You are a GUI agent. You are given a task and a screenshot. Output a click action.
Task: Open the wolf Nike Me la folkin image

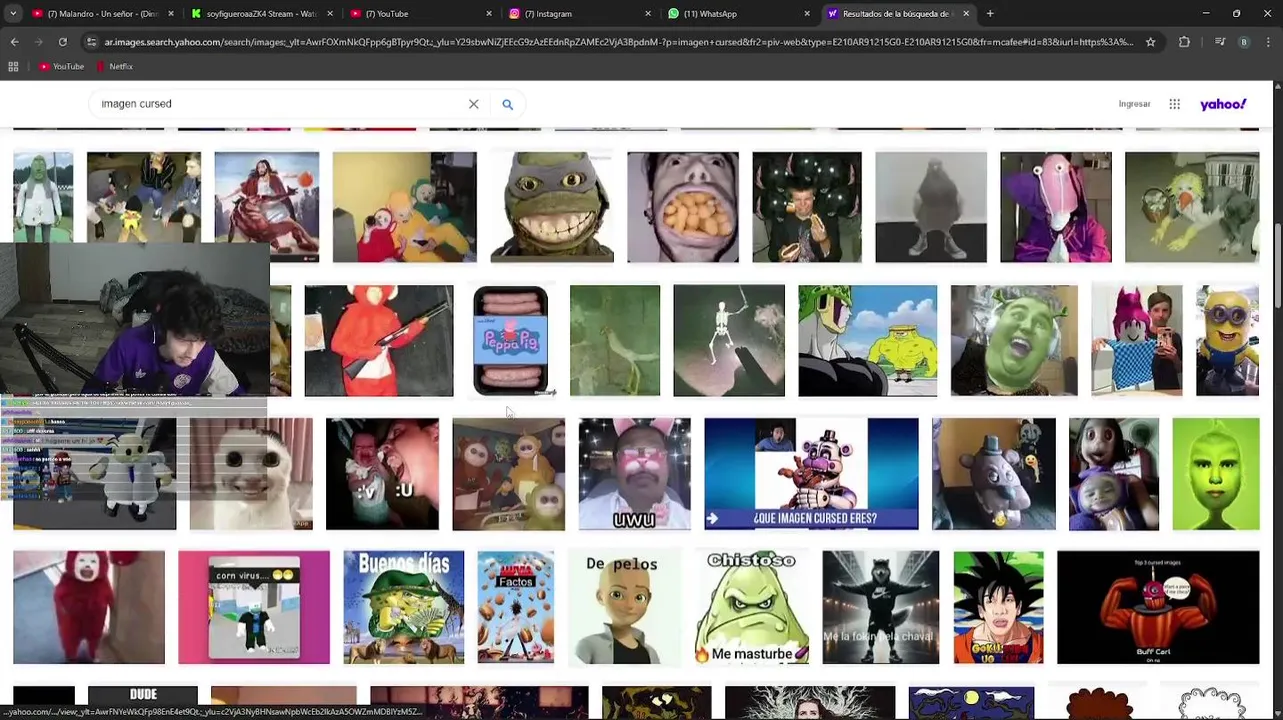tap(880, 607)
